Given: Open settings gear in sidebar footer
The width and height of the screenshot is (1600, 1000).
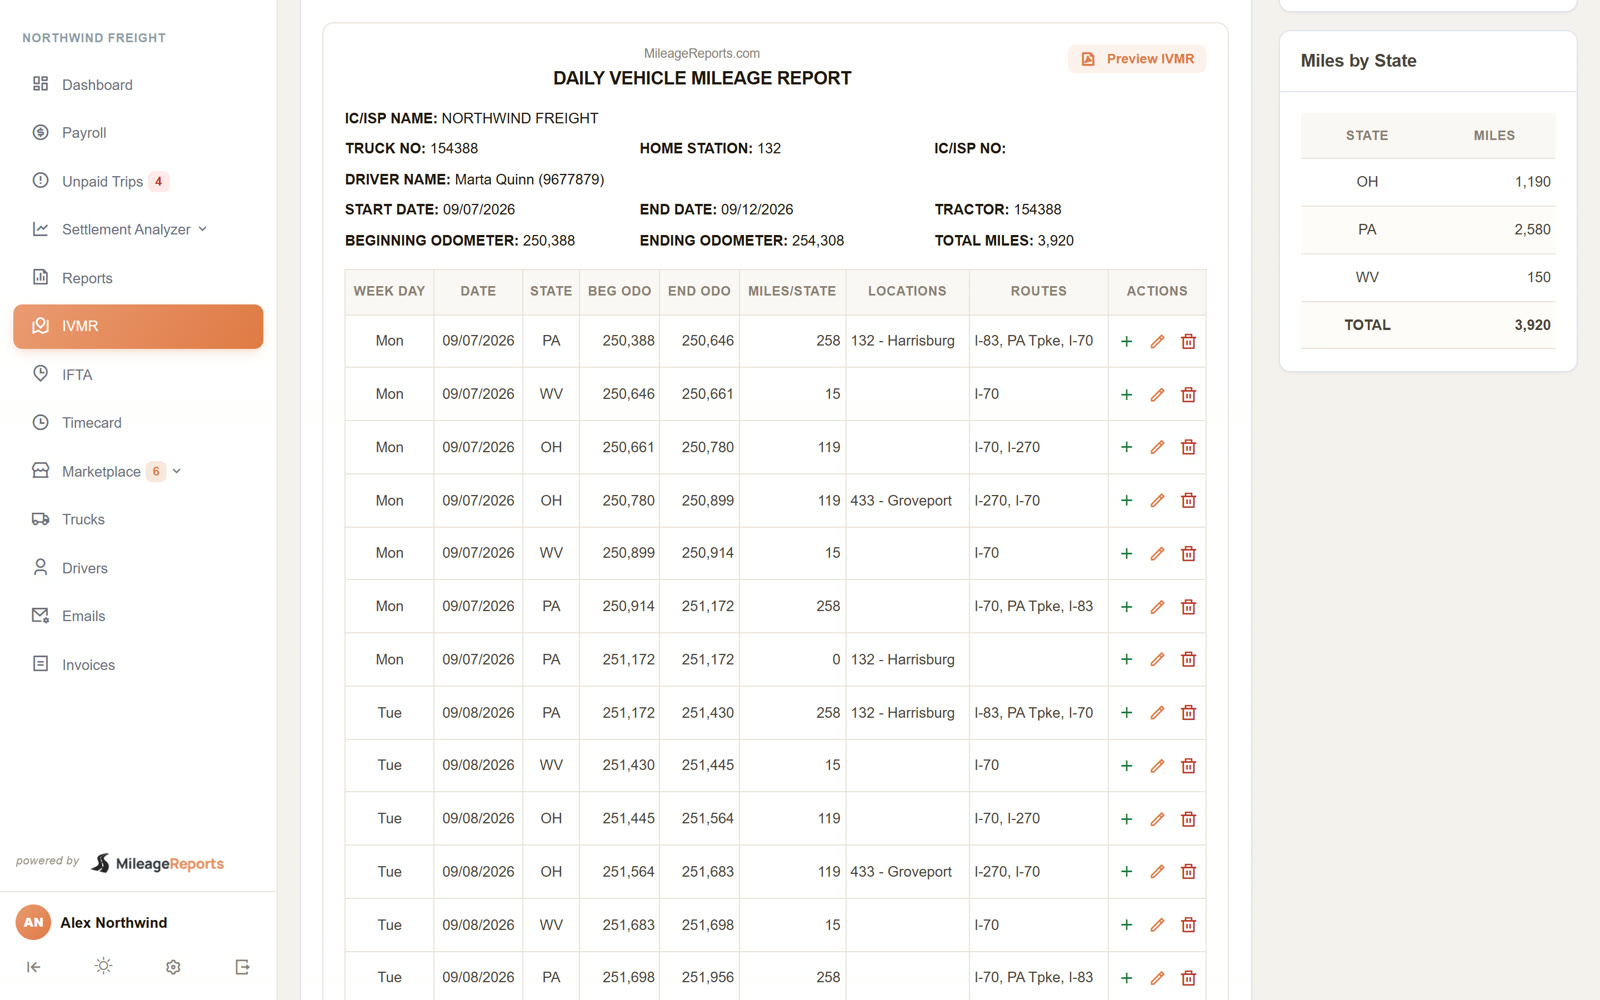Looking at the screenshot, I should [x=173, y=966].
